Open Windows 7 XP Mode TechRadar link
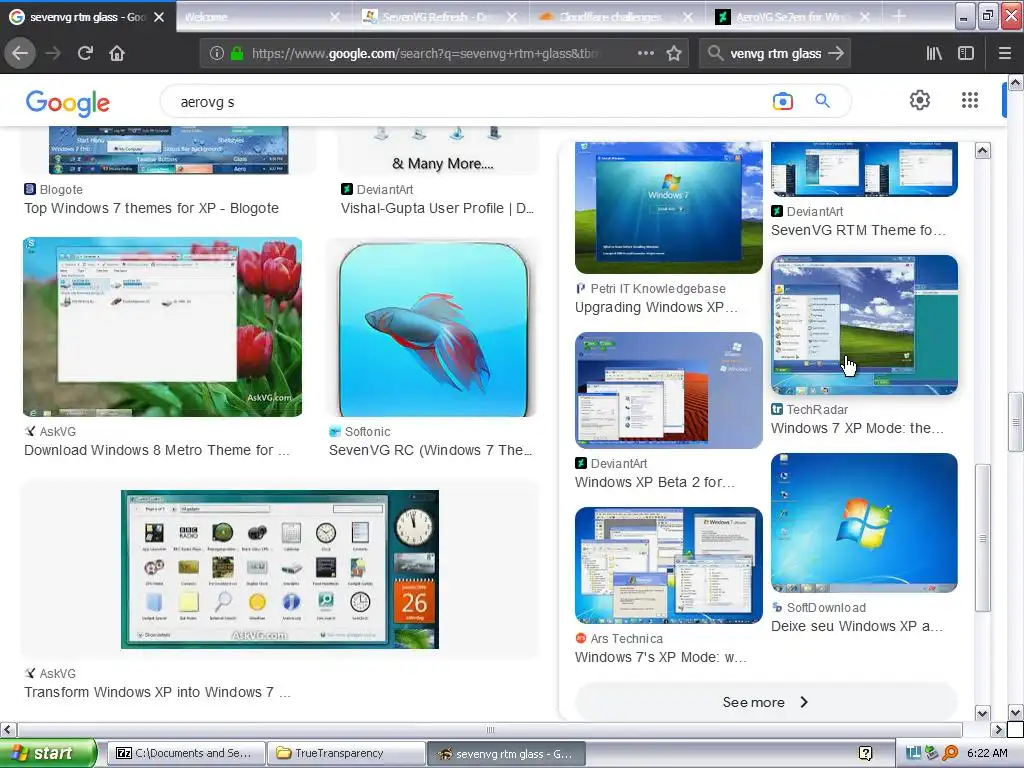 click(x=857, y=428)
